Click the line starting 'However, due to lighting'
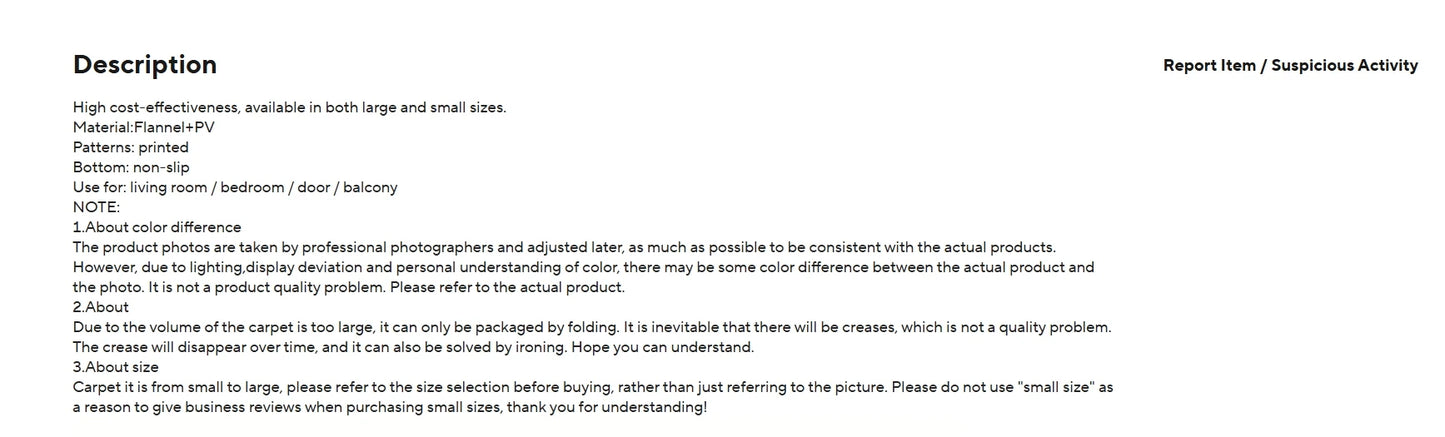The height and width of the screenshot is (437, 1445). (583, 268)
